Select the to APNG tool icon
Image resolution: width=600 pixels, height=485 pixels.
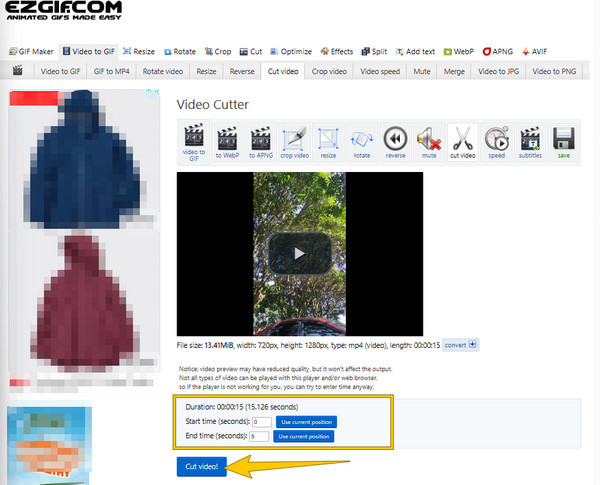[x=261, y=142]
